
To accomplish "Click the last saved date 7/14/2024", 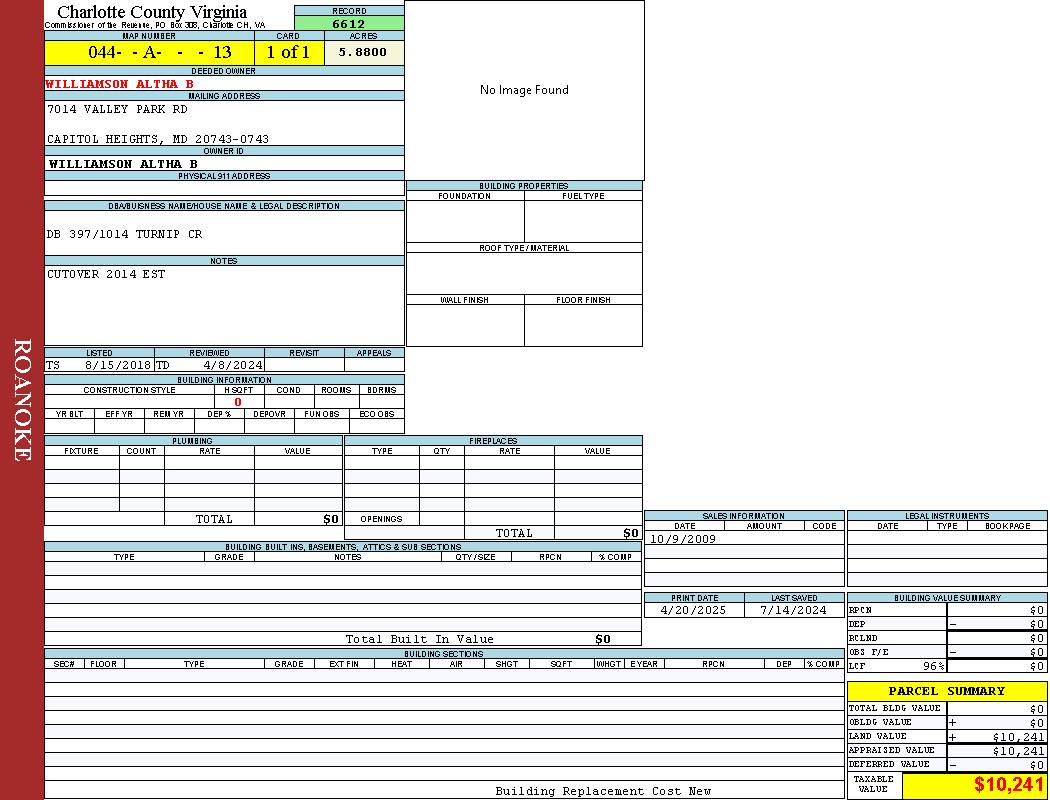I will (x=793, y=610).
